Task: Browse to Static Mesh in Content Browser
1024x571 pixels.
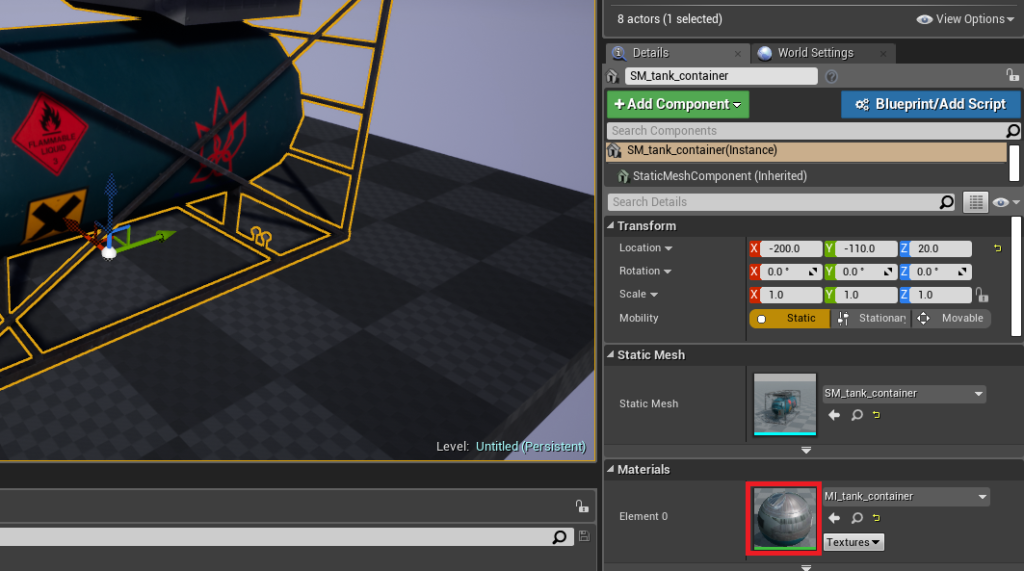Action: point(857,416)
